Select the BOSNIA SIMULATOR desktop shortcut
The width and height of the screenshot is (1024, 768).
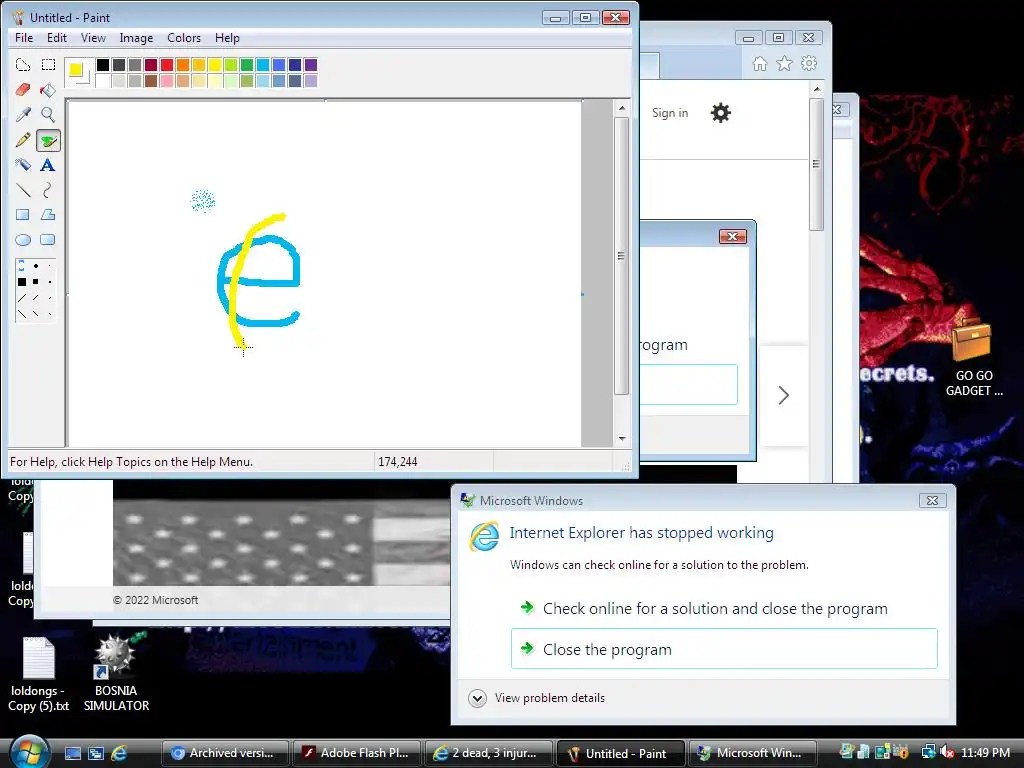(x=116, y=673)
